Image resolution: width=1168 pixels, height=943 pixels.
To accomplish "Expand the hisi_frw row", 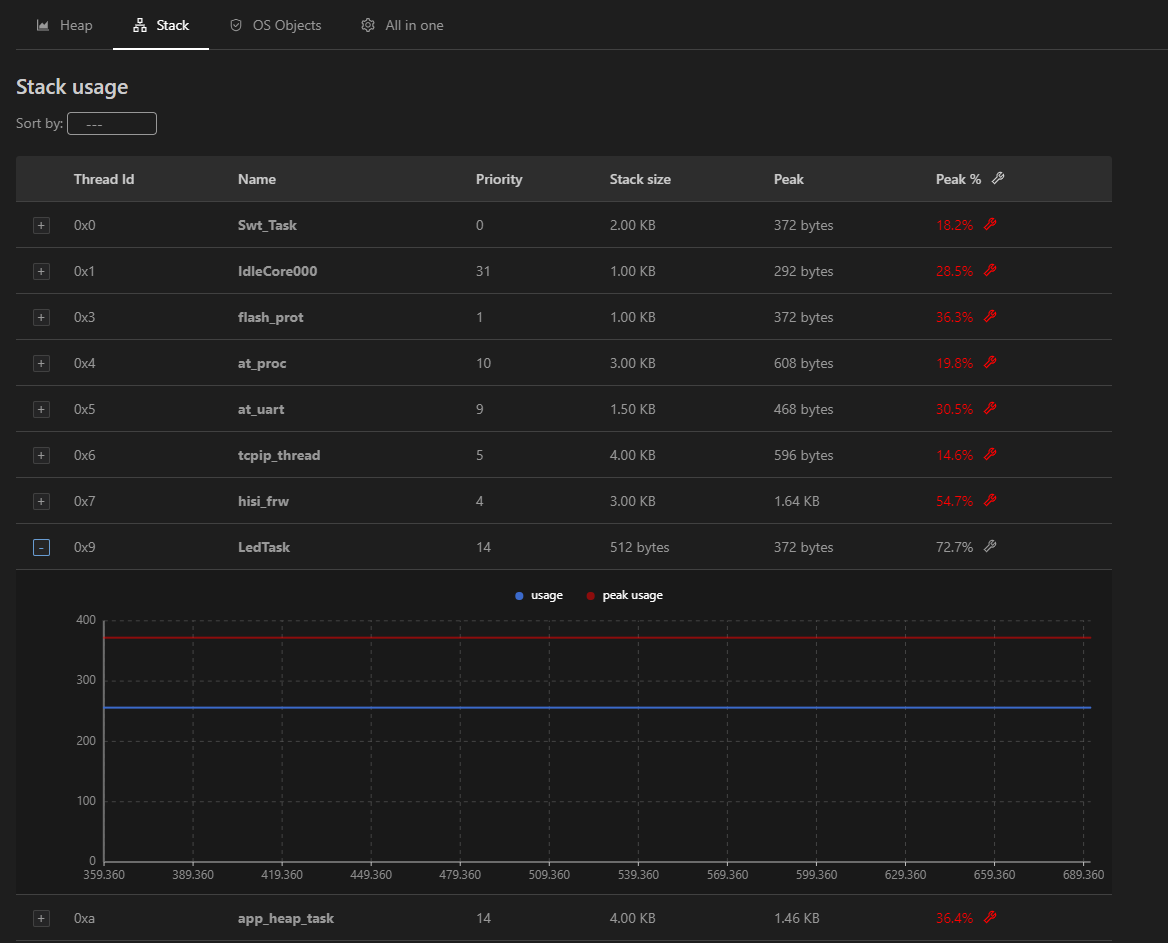I will coord(42,501).
